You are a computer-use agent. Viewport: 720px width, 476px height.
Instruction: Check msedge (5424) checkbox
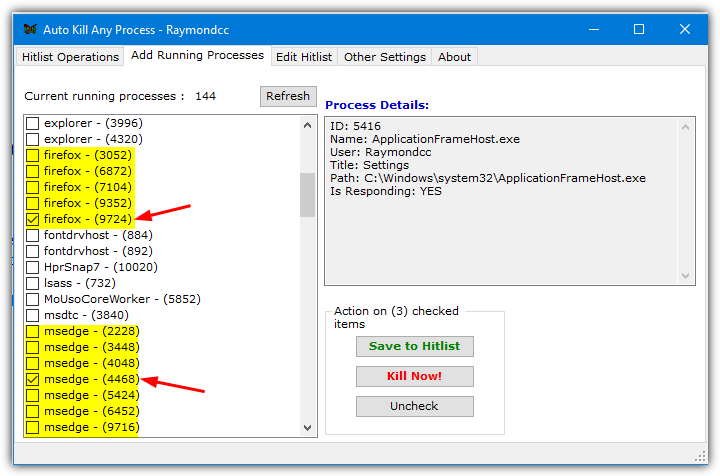point(33,395)
